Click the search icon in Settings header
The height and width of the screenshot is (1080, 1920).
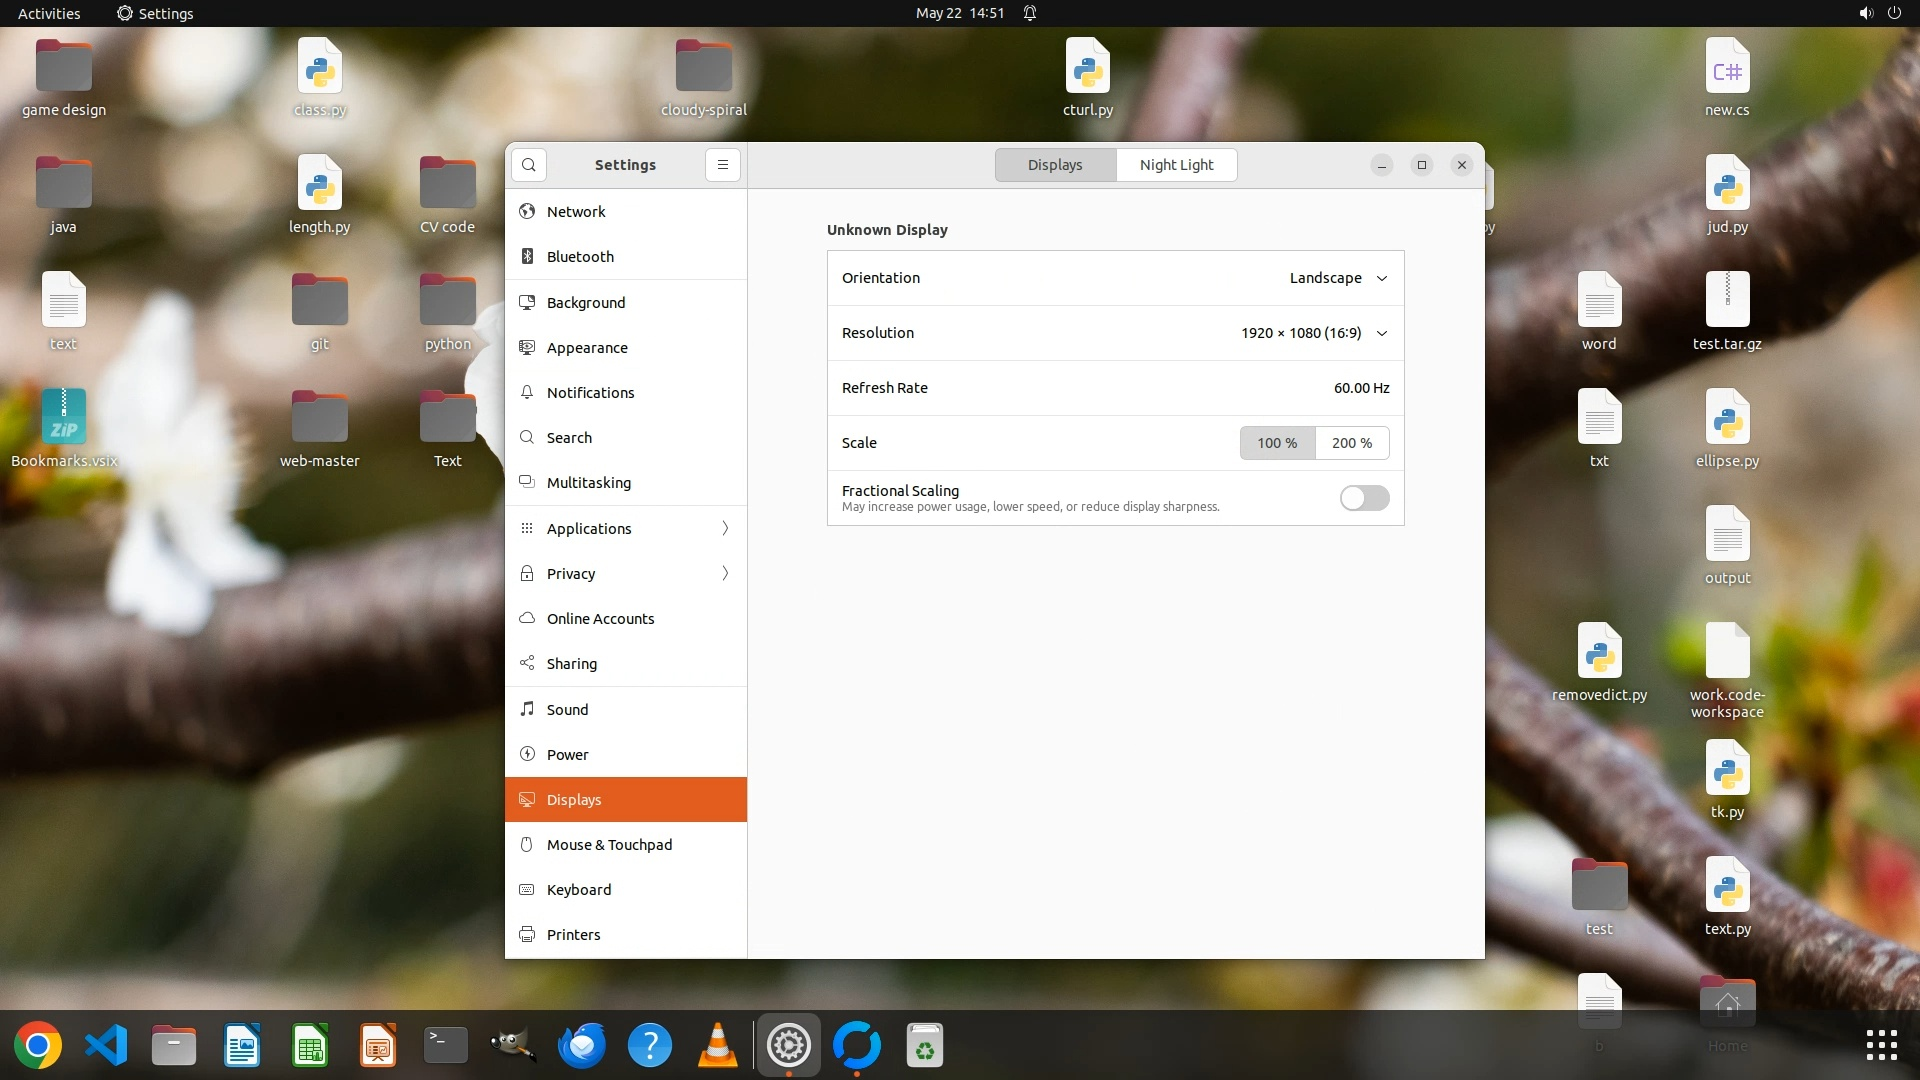529,165
